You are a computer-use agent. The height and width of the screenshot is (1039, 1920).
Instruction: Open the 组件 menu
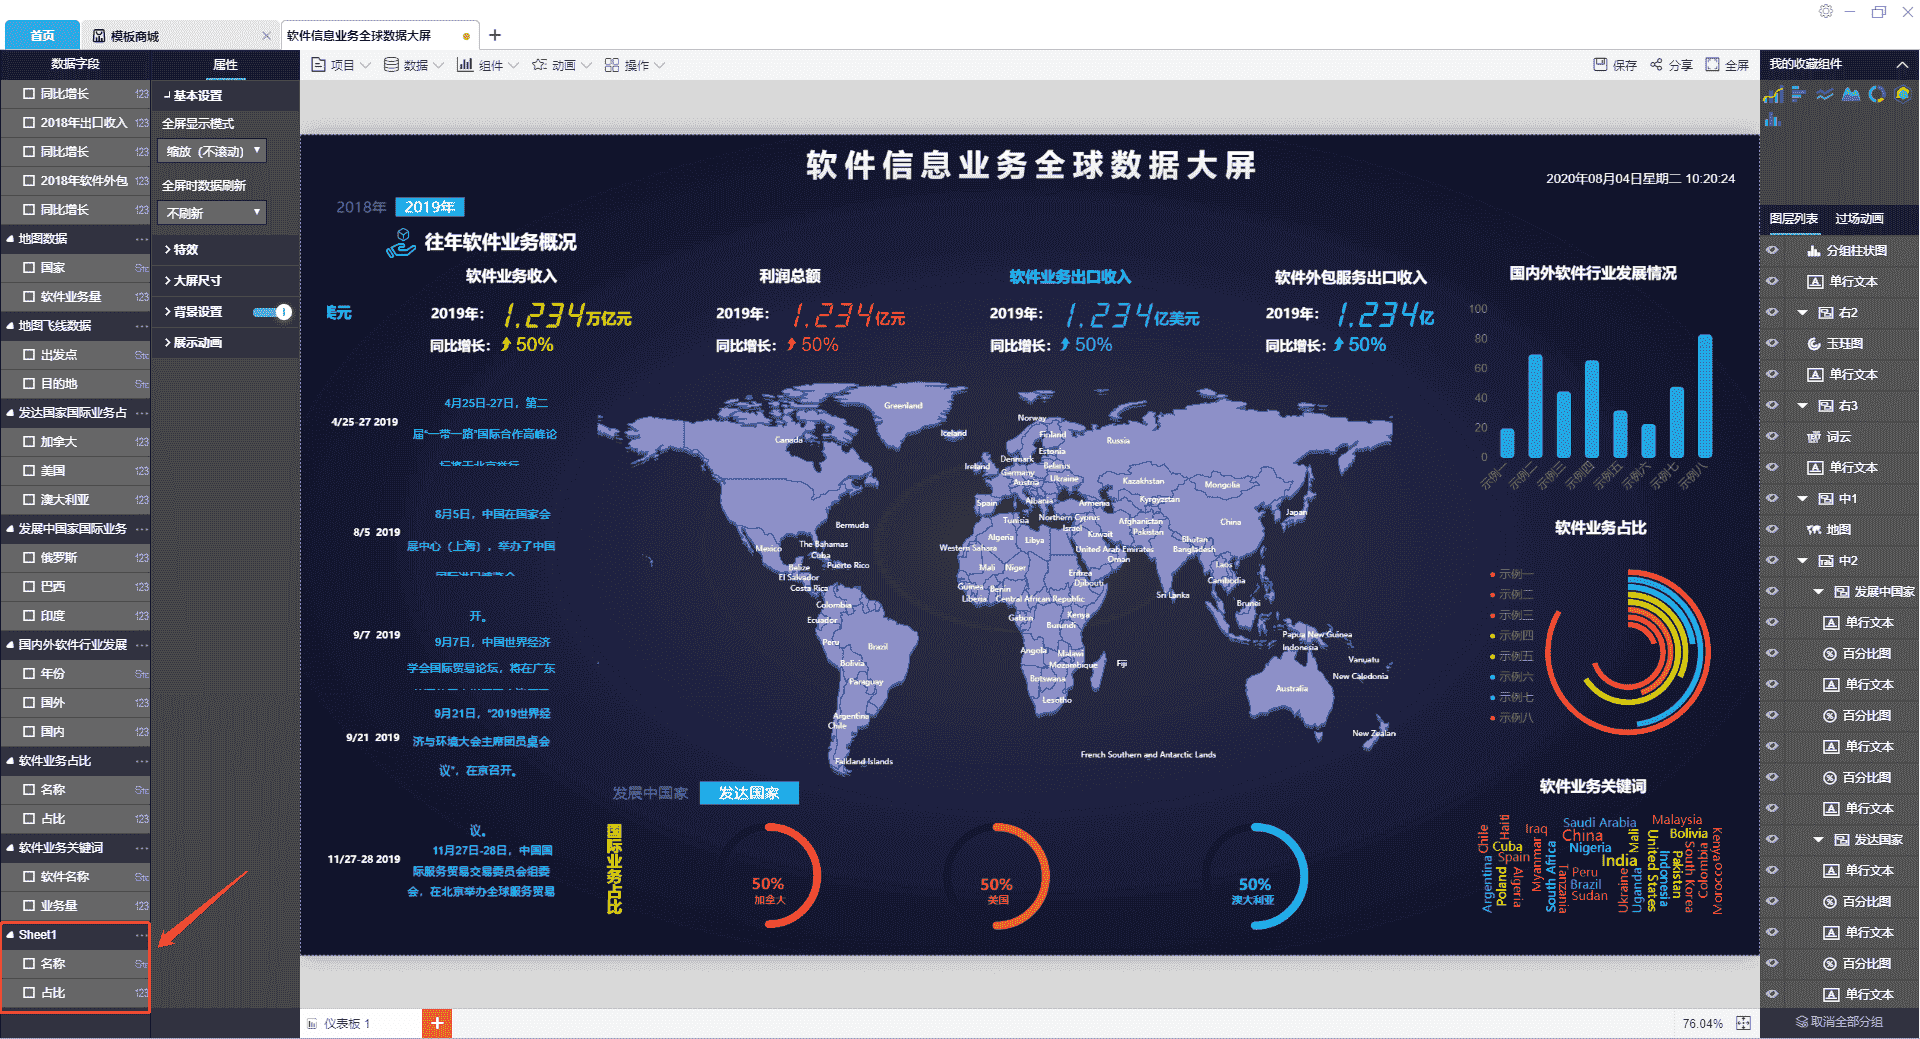[x=488, y=65]
